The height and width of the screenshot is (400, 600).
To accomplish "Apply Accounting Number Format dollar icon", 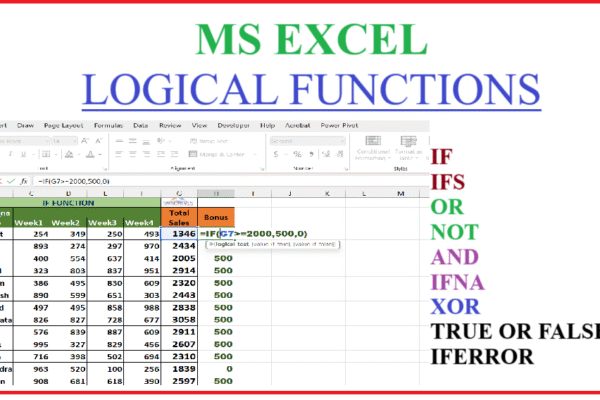I will coord(276,154).
